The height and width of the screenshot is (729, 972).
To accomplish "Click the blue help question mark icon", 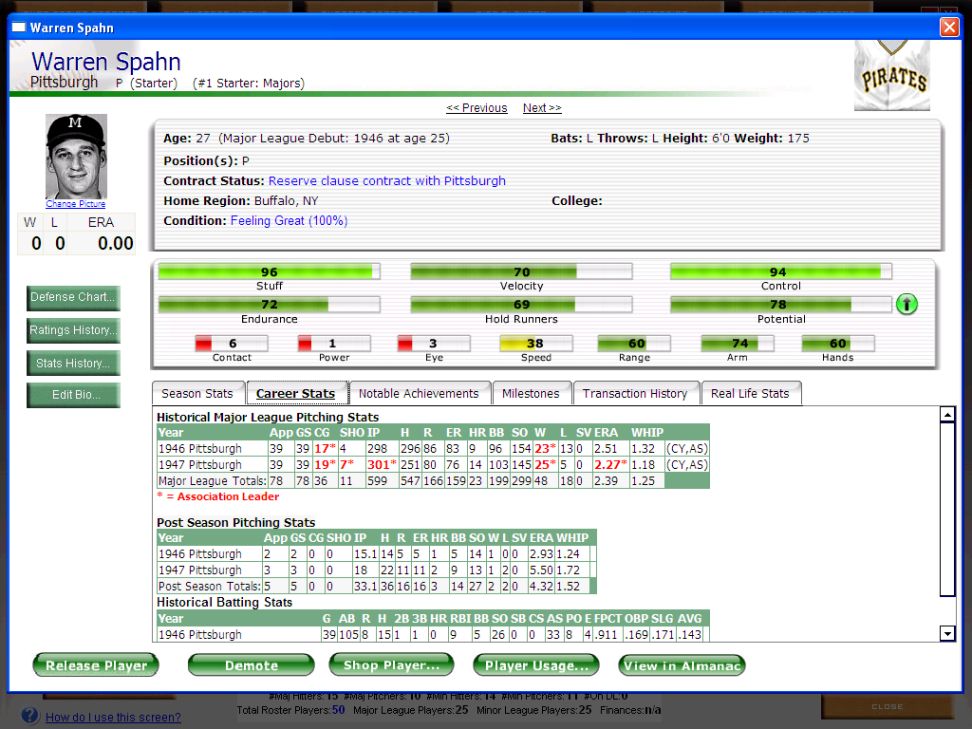I will point(30,716).
